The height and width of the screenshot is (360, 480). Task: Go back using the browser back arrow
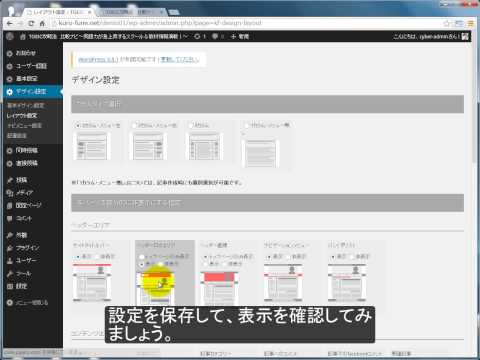tap(10, 23)
